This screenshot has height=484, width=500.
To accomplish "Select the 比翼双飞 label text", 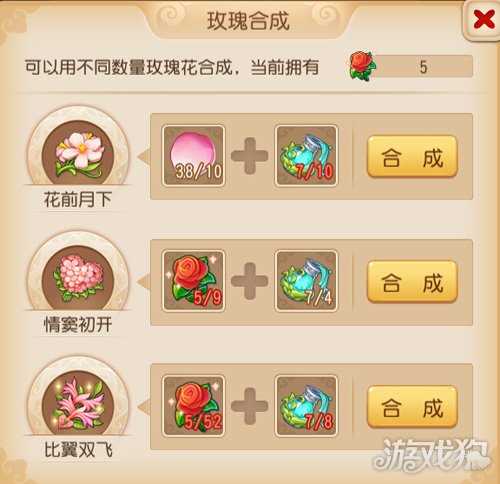I will pyautogui.click(x=78, y=450).
